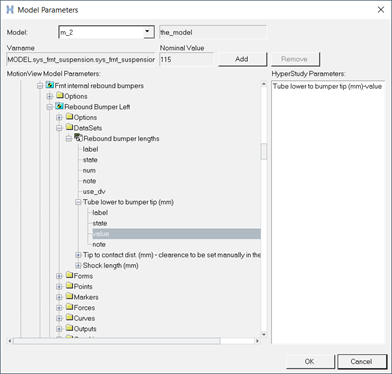This screenshot has height=374, width=392.
Task: Click the folder icon beside DataSets
Action: tap(69, 127)
